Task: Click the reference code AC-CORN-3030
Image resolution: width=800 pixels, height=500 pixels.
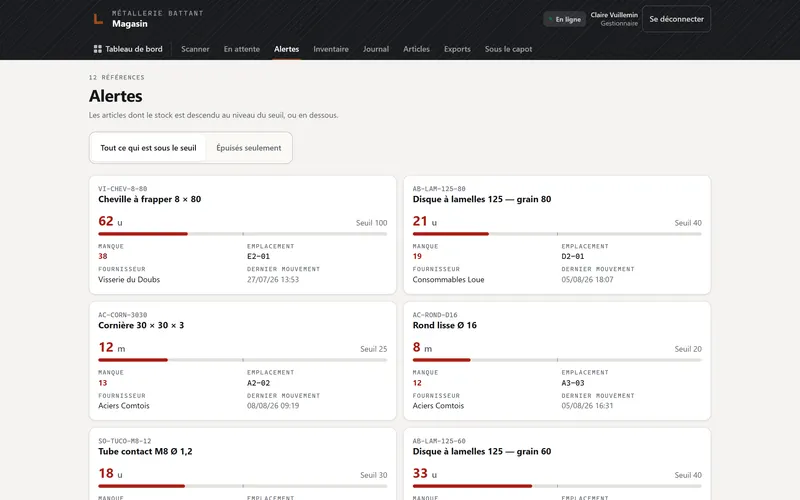Action: (122, 315)
